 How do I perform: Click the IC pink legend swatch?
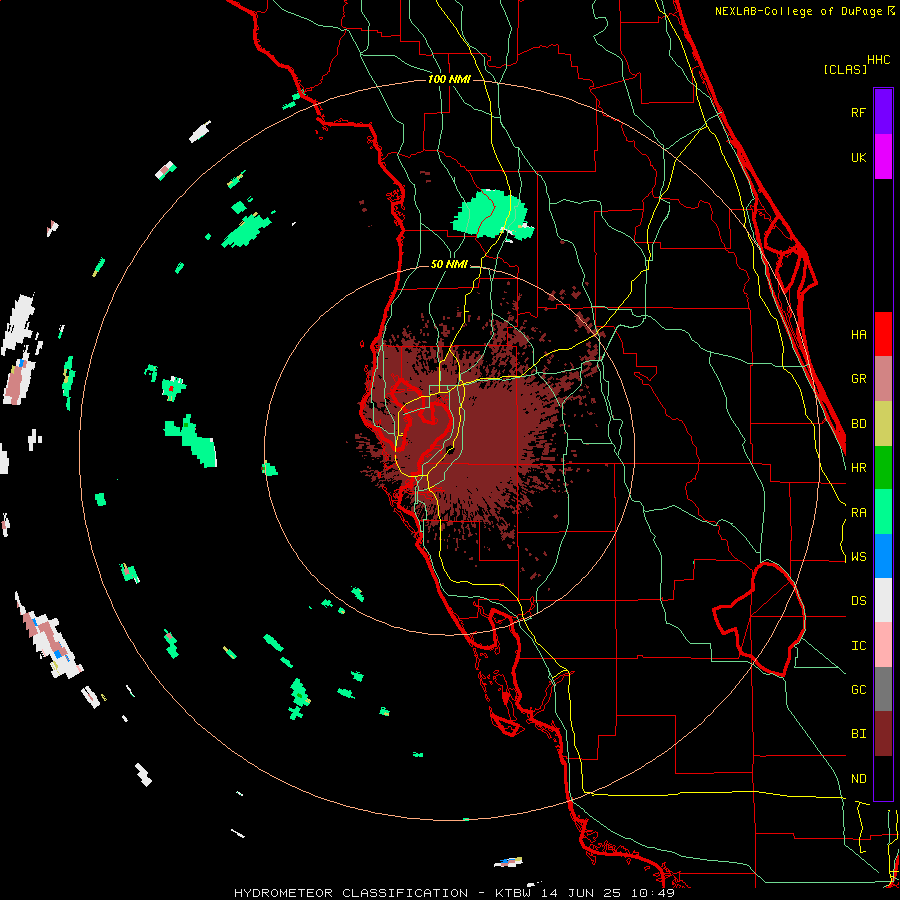pos(883,645)
